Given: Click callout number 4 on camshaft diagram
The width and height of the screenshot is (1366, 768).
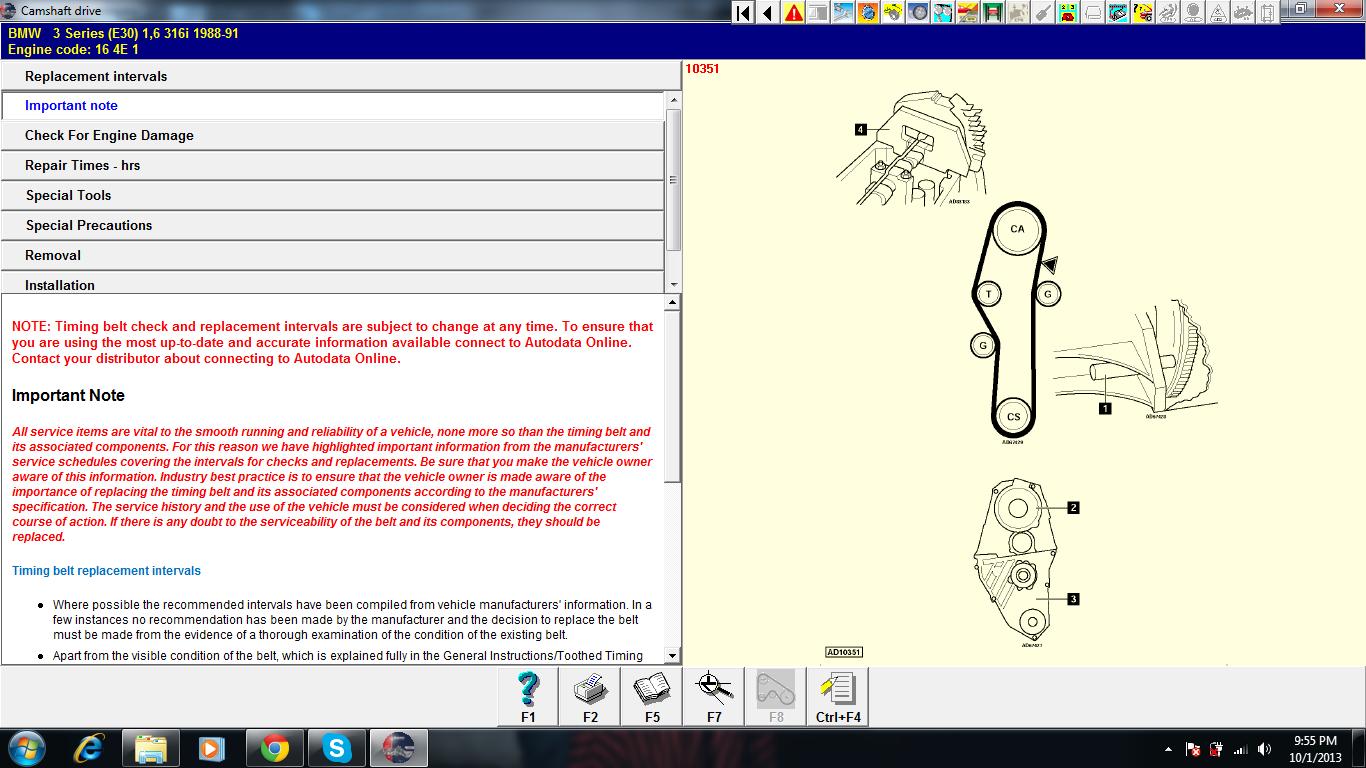Looking at the screenshot, I should click(x=860, y=129).
